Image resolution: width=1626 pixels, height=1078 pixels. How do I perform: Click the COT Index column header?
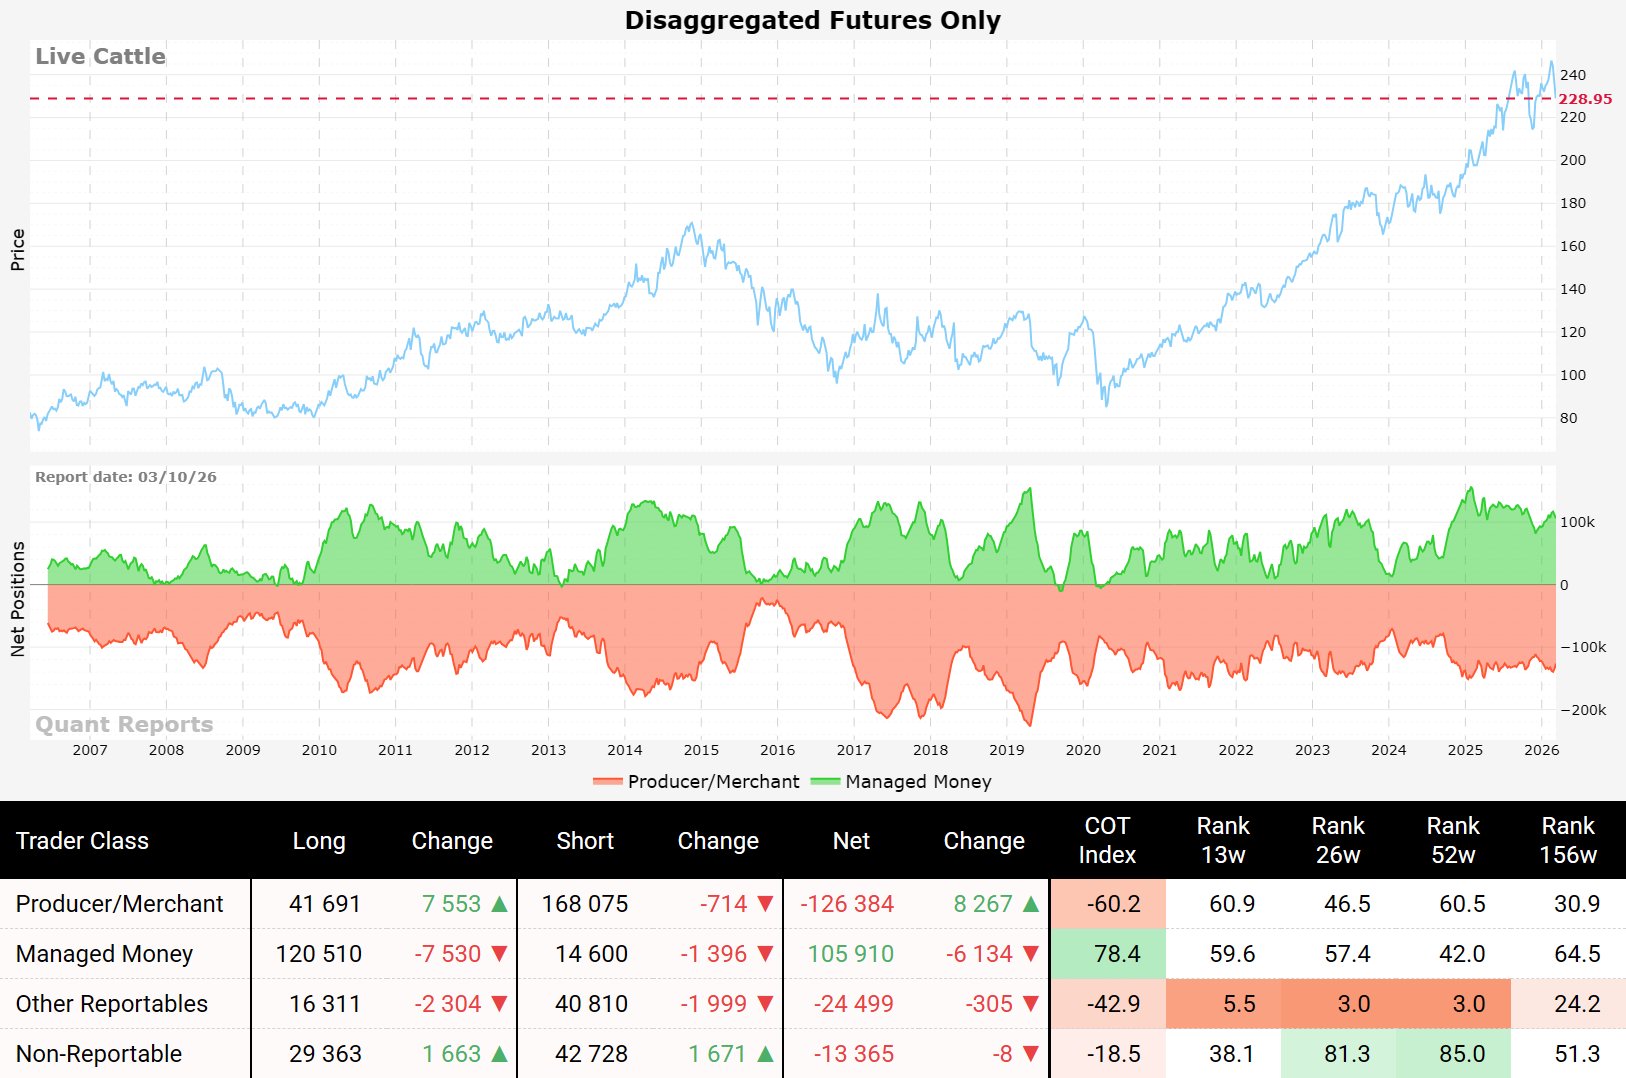click(1107, 840)
